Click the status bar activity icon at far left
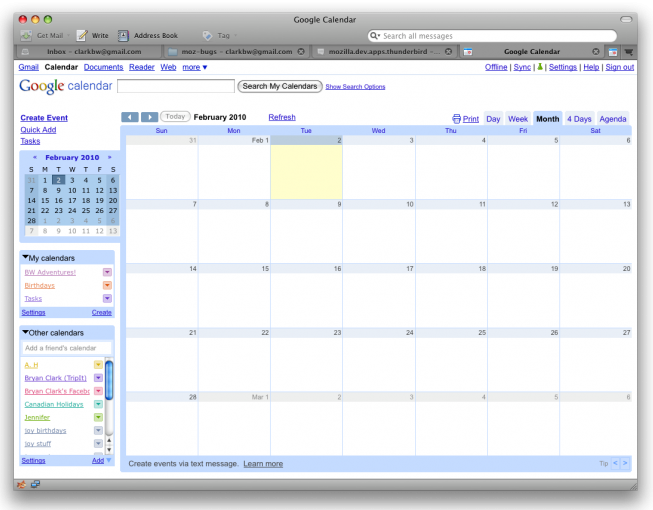653x510 pixels. [22, 484]
